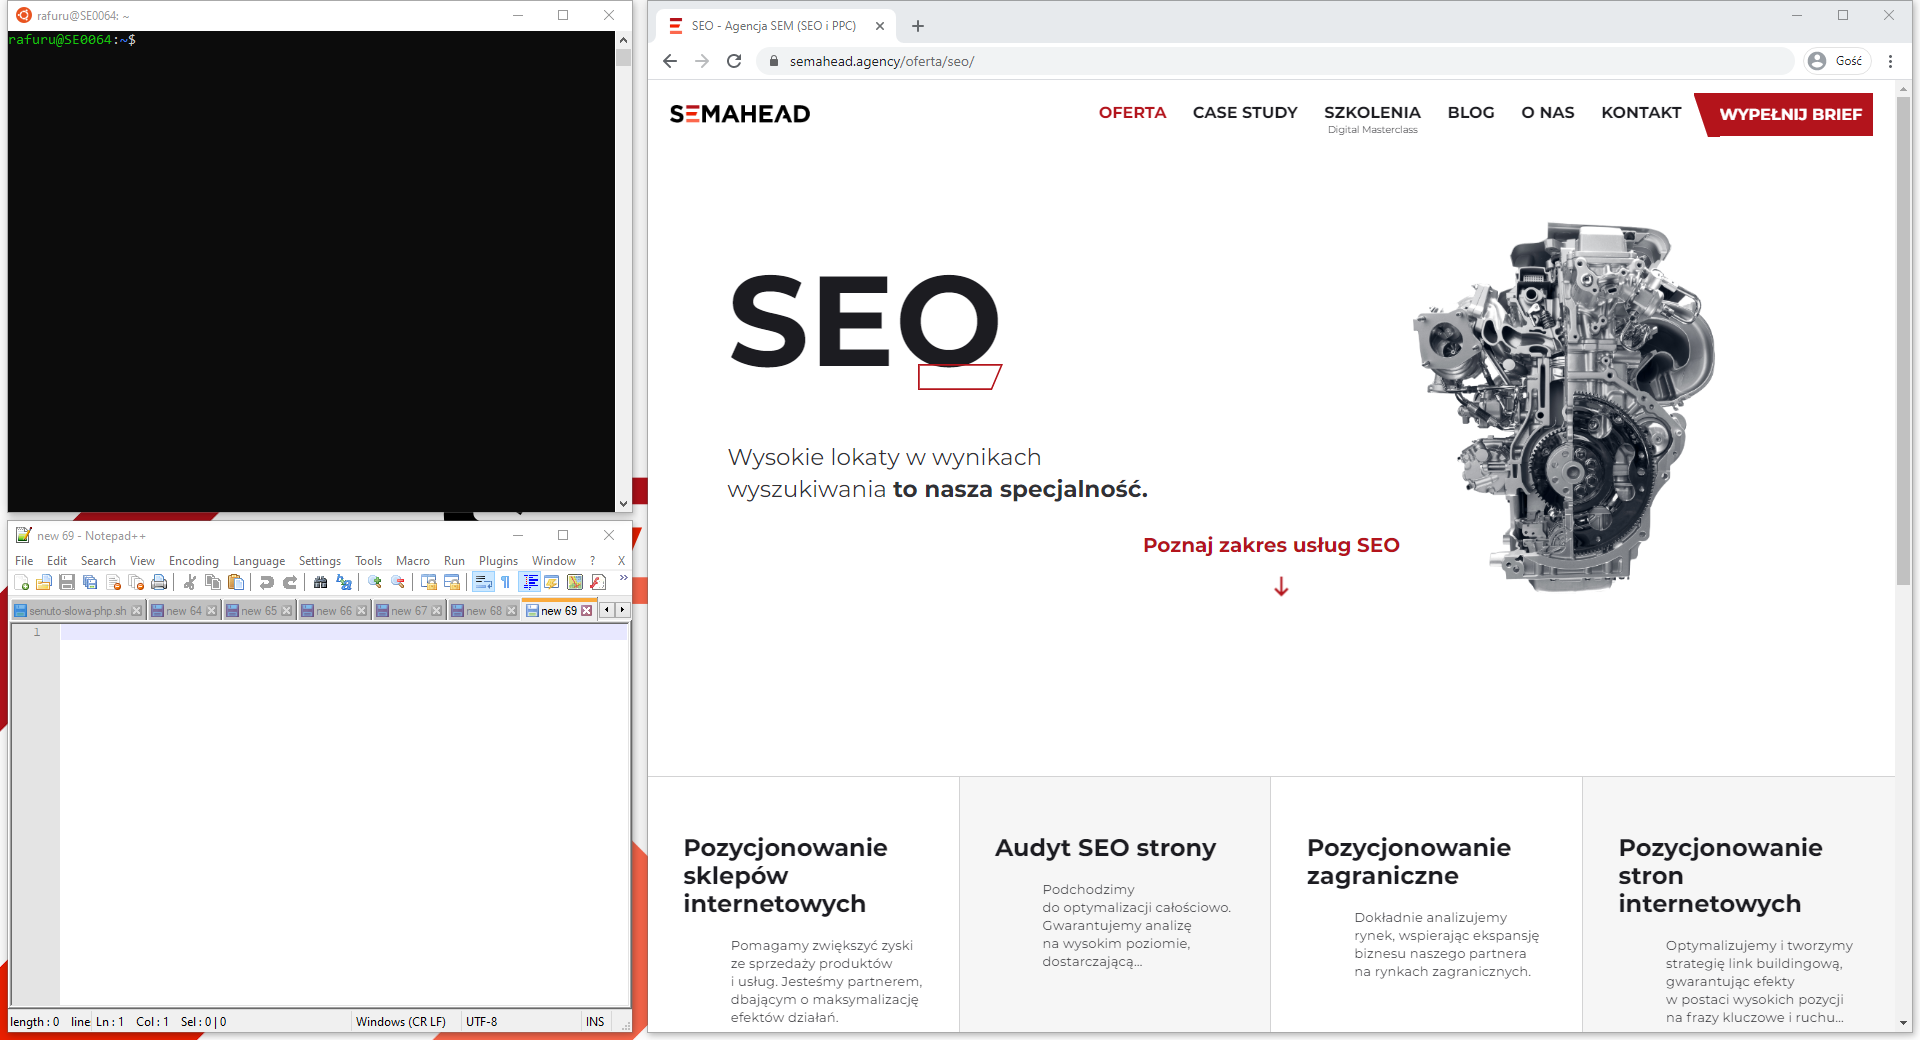Click the Open file icon in Notepad++
The image size is (1920, 1040).
coord(44,582)
